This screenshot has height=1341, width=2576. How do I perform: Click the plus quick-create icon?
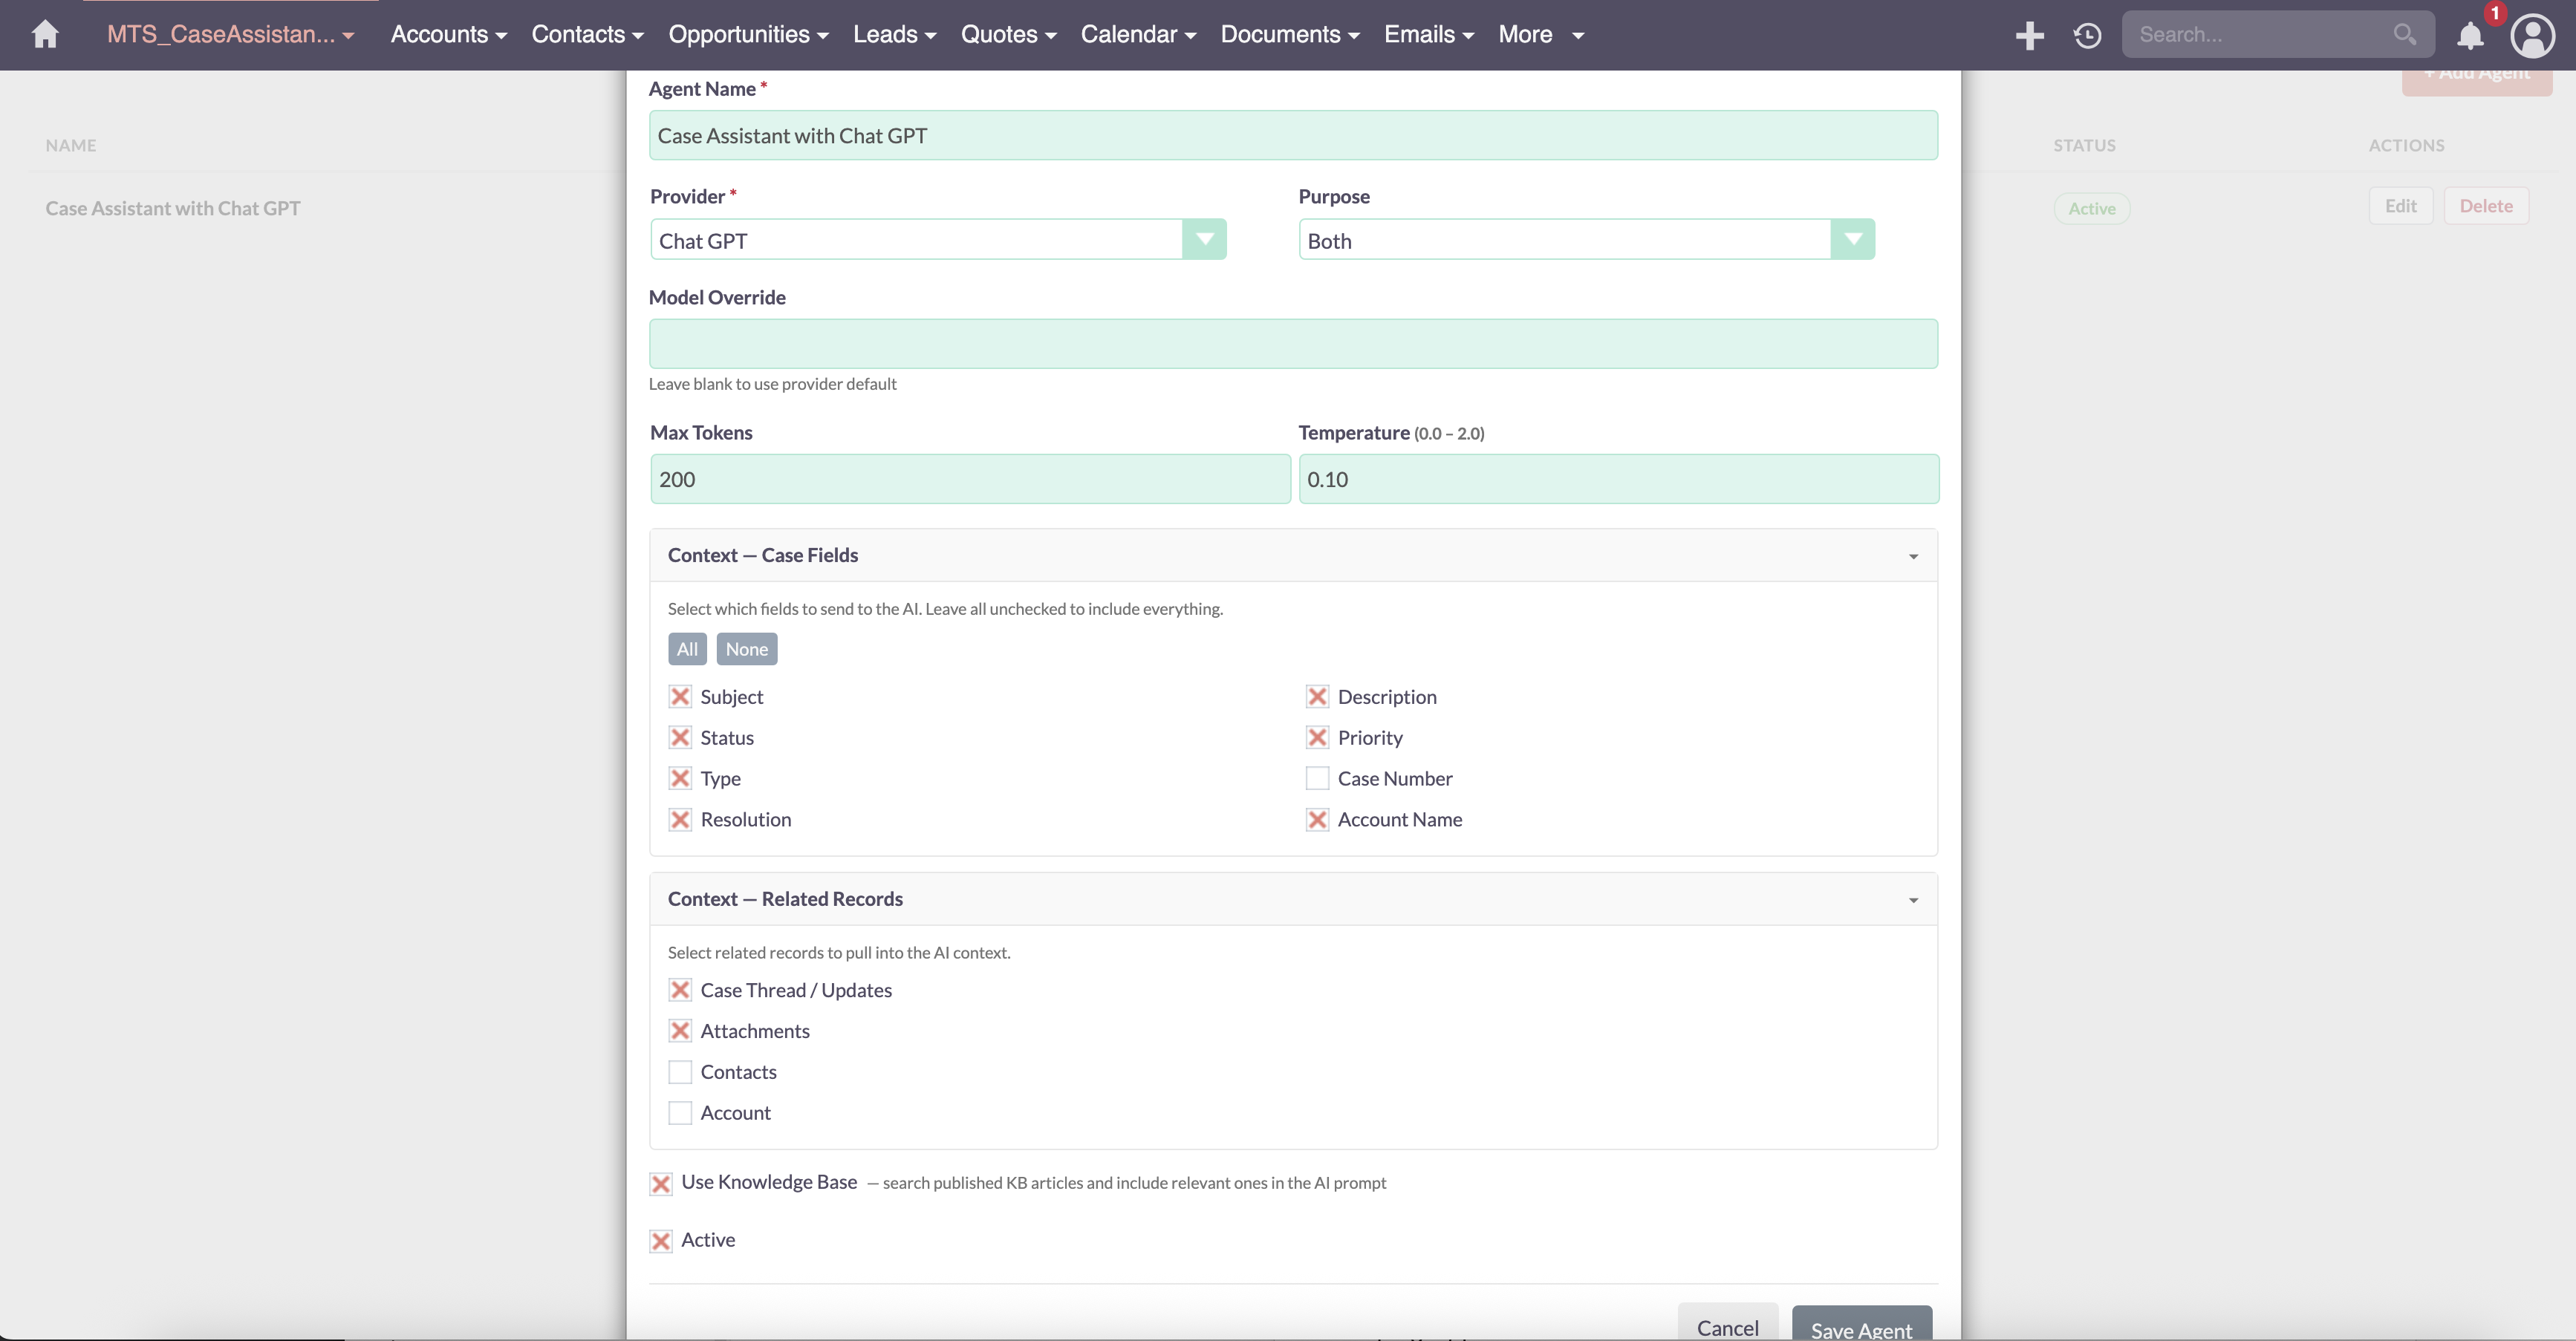[x=2029, y=35]
